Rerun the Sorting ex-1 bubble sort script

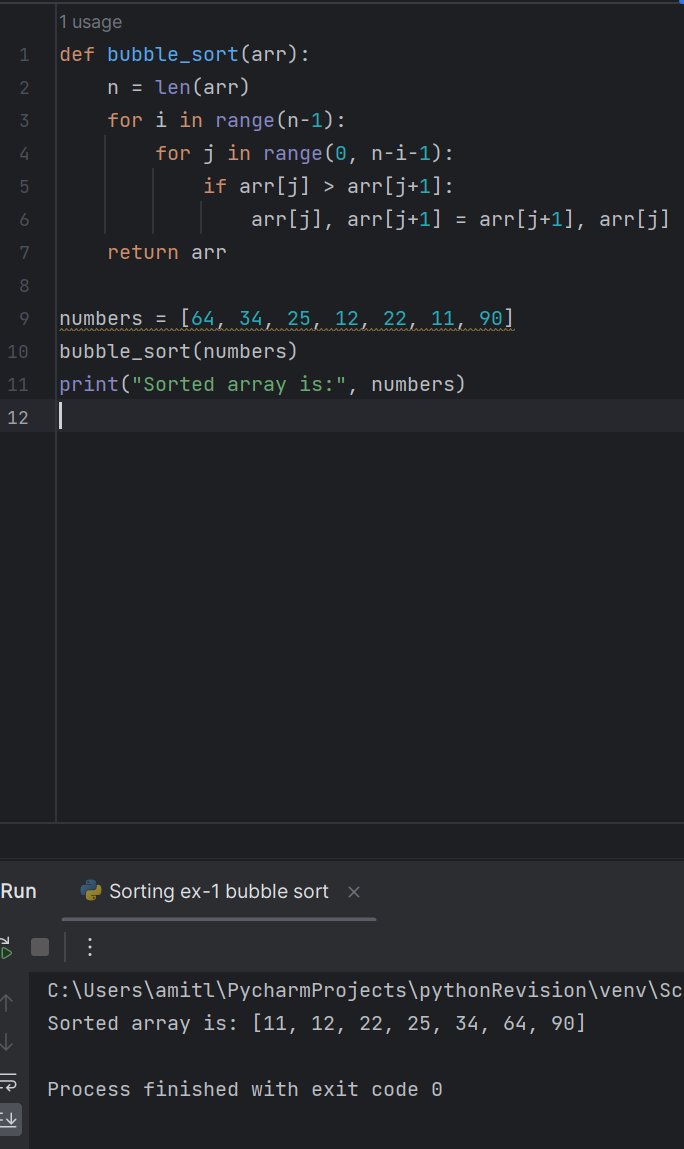[x=6, y=947]
